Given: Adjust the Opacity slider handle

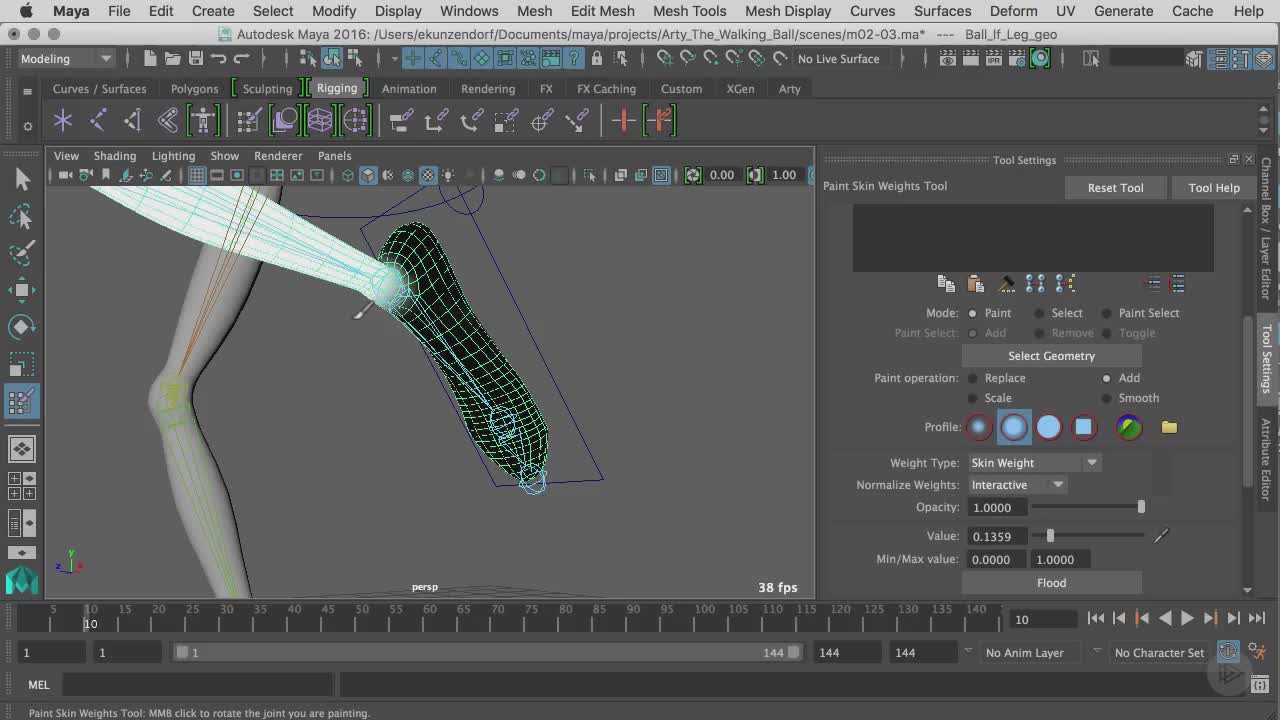Looking at the screenshot, I should point(1141,507).
